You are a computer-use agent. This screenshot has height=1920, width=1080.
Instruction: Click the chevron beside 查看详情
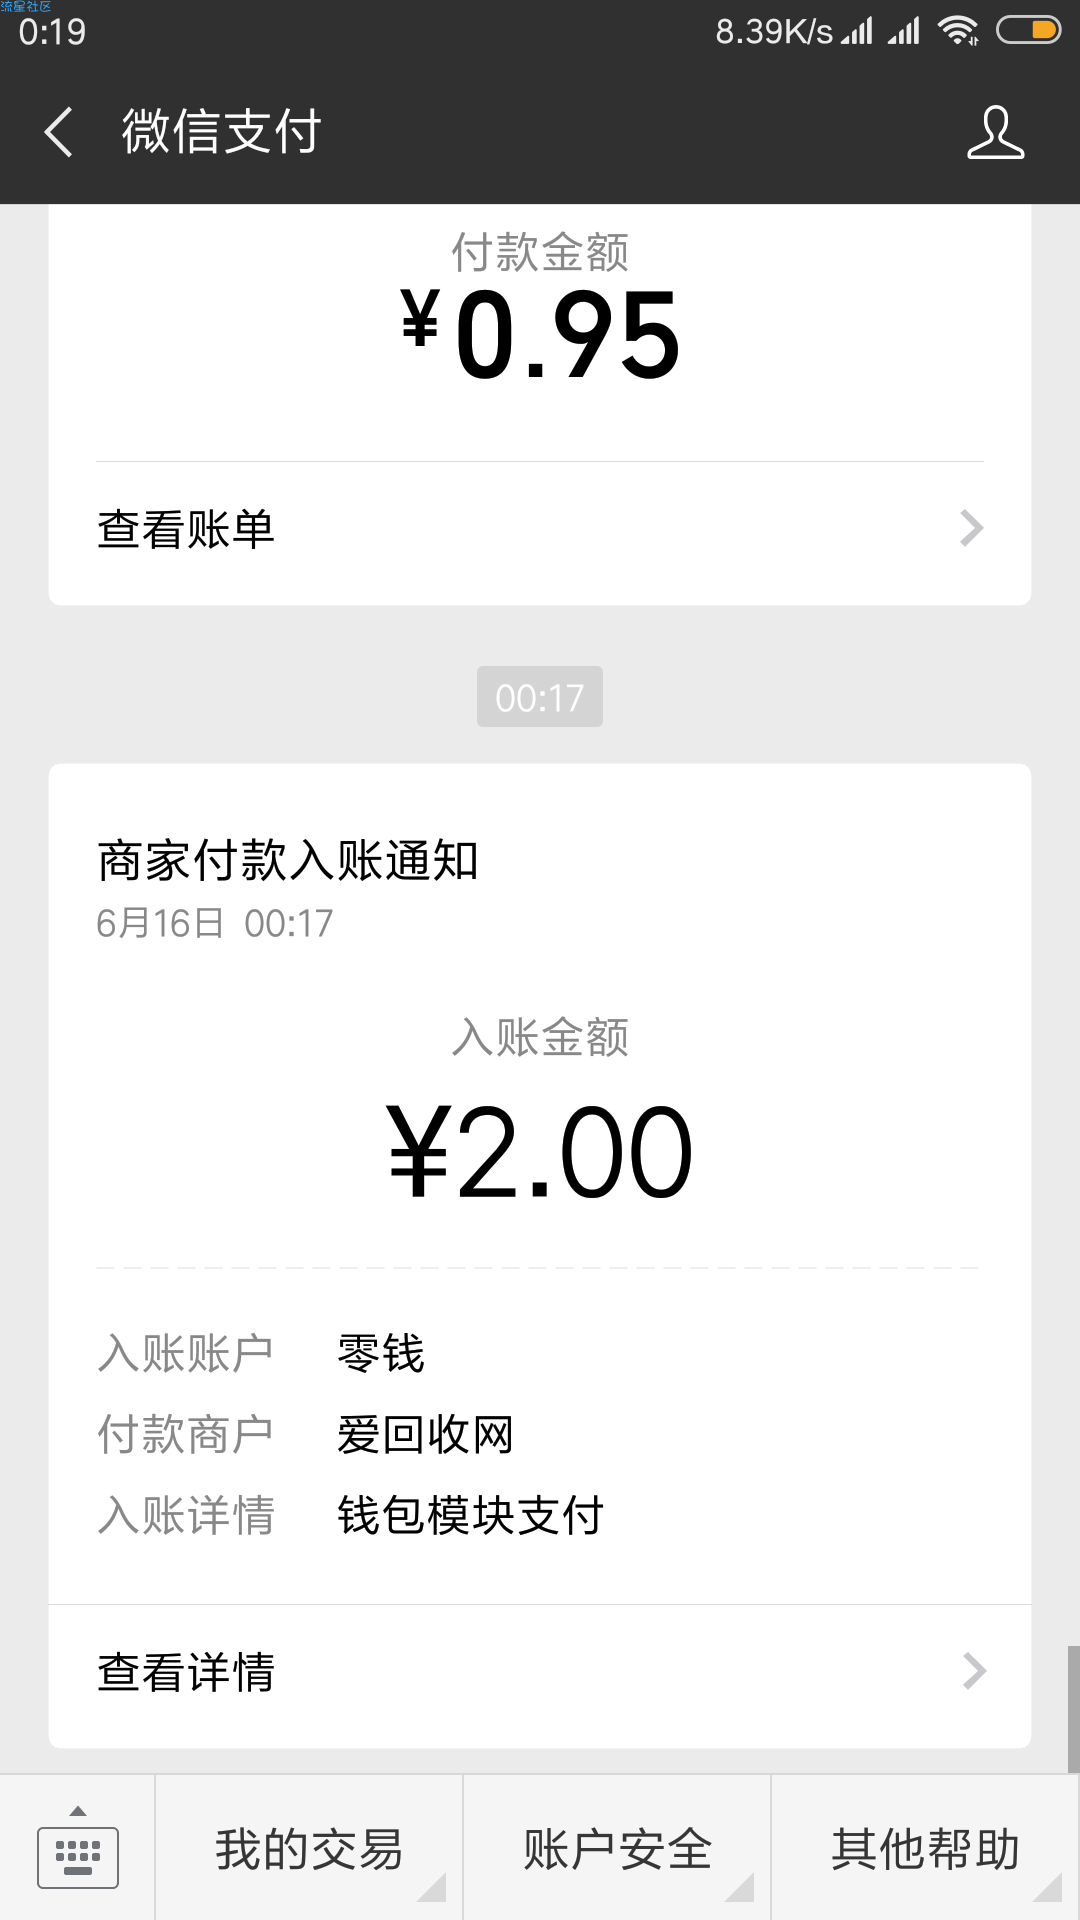point(974,1671)
